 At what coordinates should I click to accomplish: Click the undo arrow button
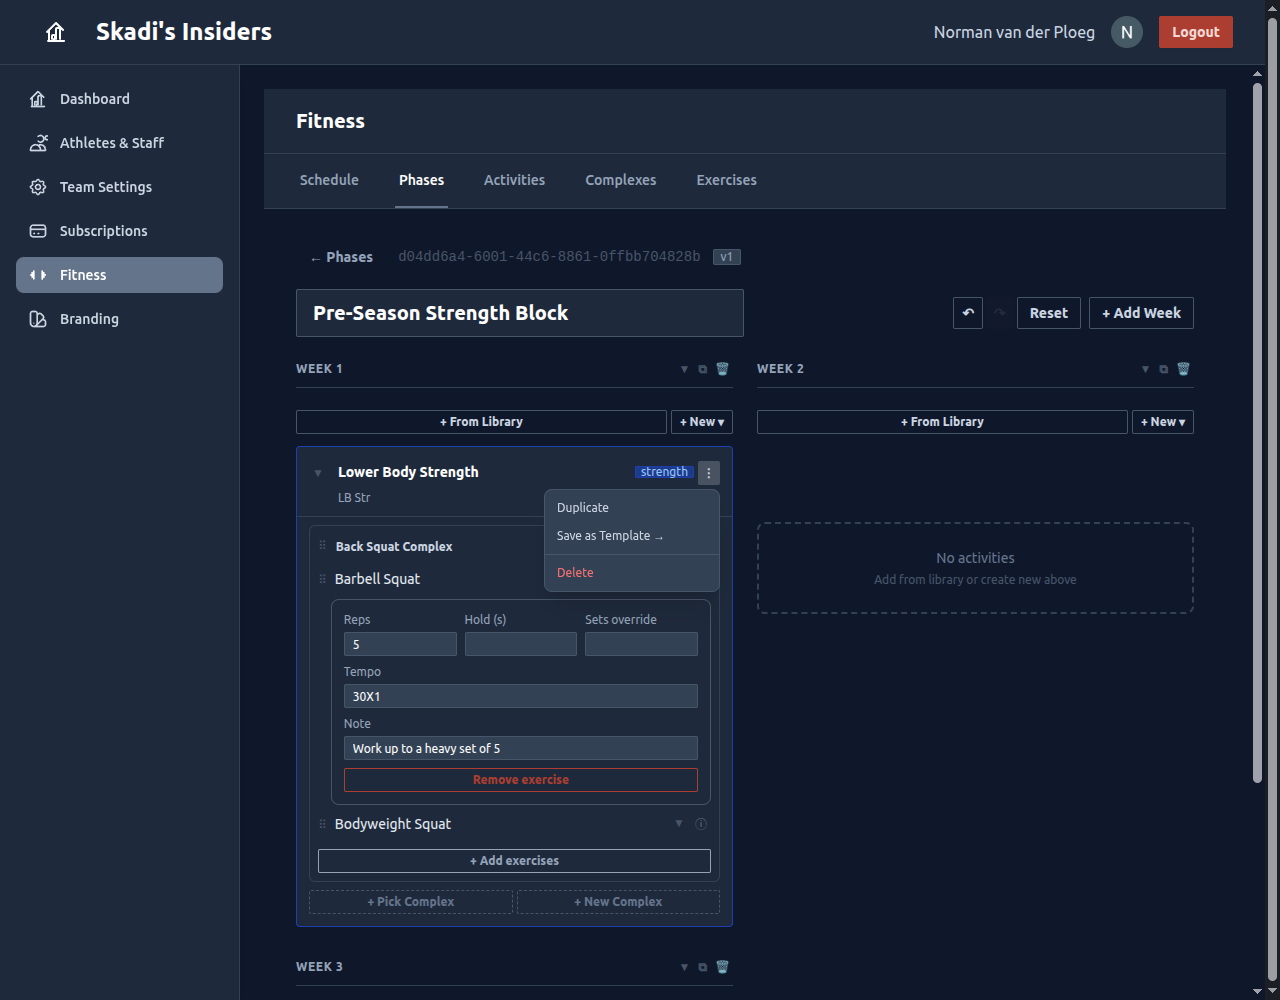tap(968, 313)
